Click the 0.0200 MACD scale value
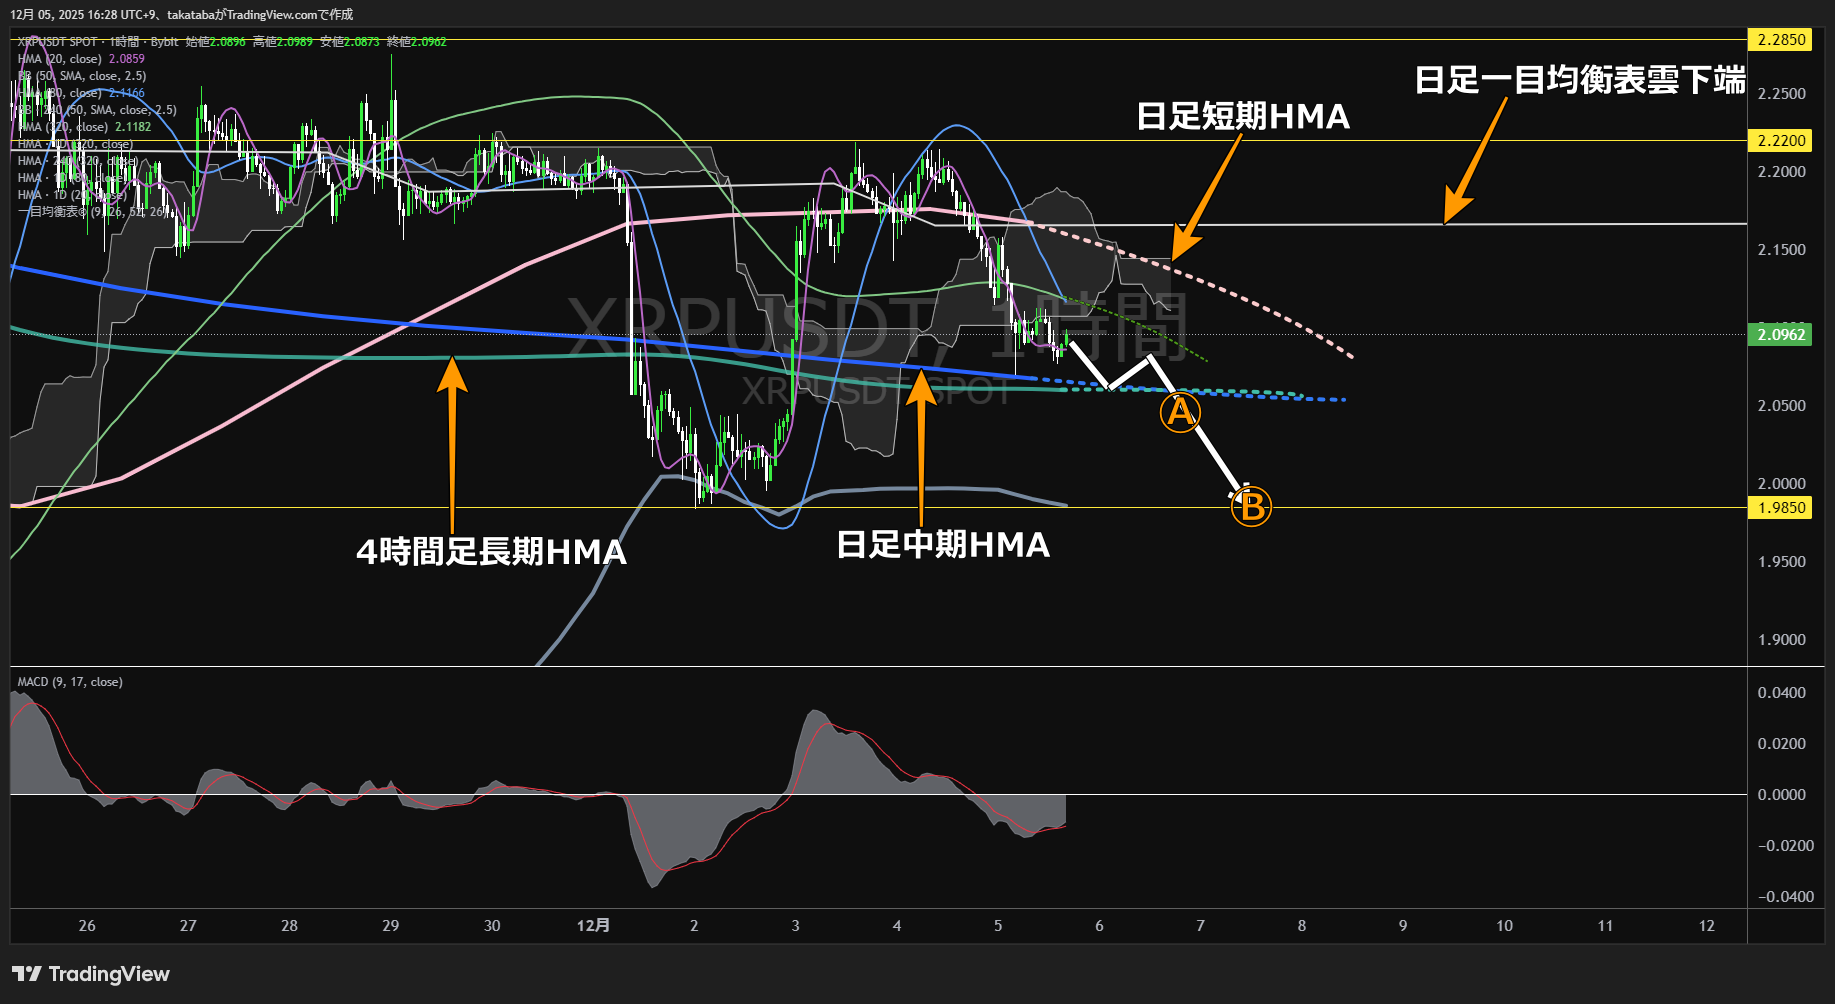This screenshot has height=1004, width=1835. click(x=1782, y=744)
